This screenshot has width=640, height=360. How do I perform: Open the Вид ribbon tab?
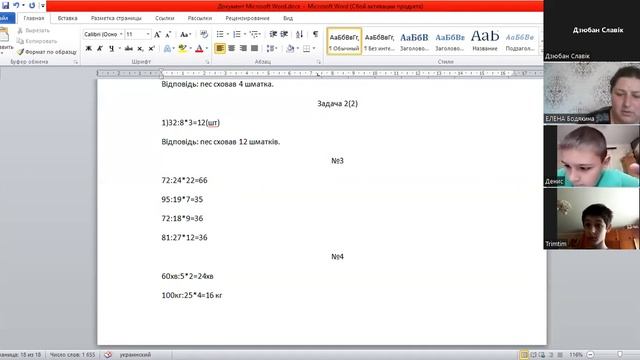pyautogui.click(x=288, y=18)
